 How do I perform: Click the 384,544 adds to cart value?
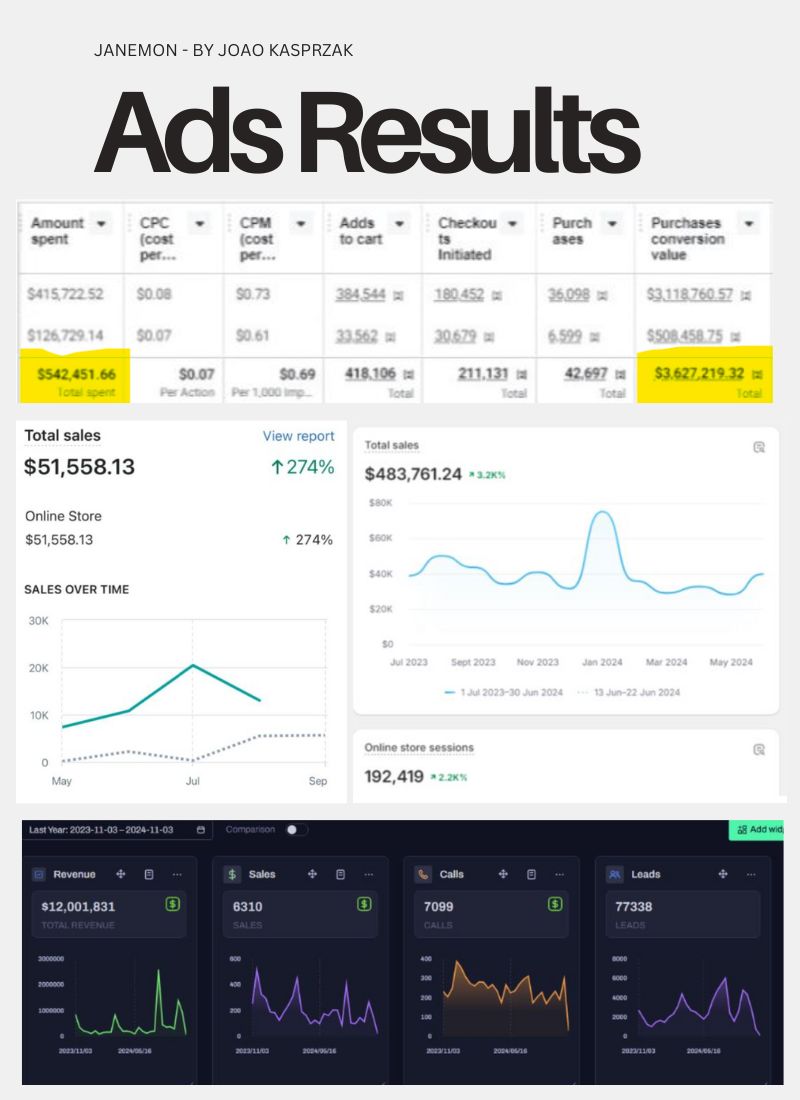[x=361, y=295]
